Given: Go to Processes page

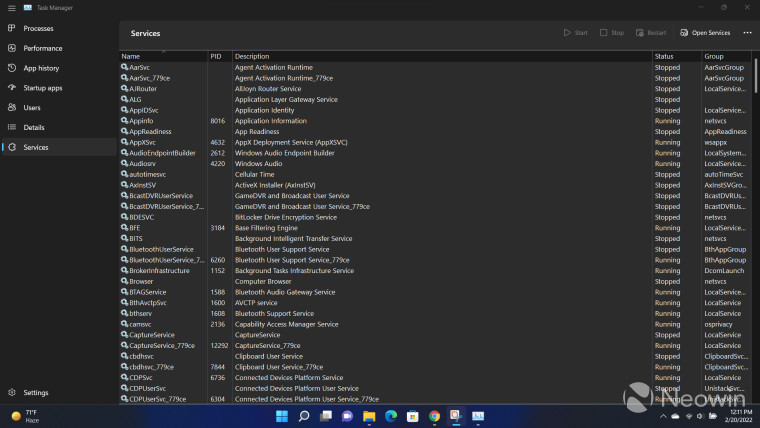Looking at the screenshot, I should pos(38,29).
